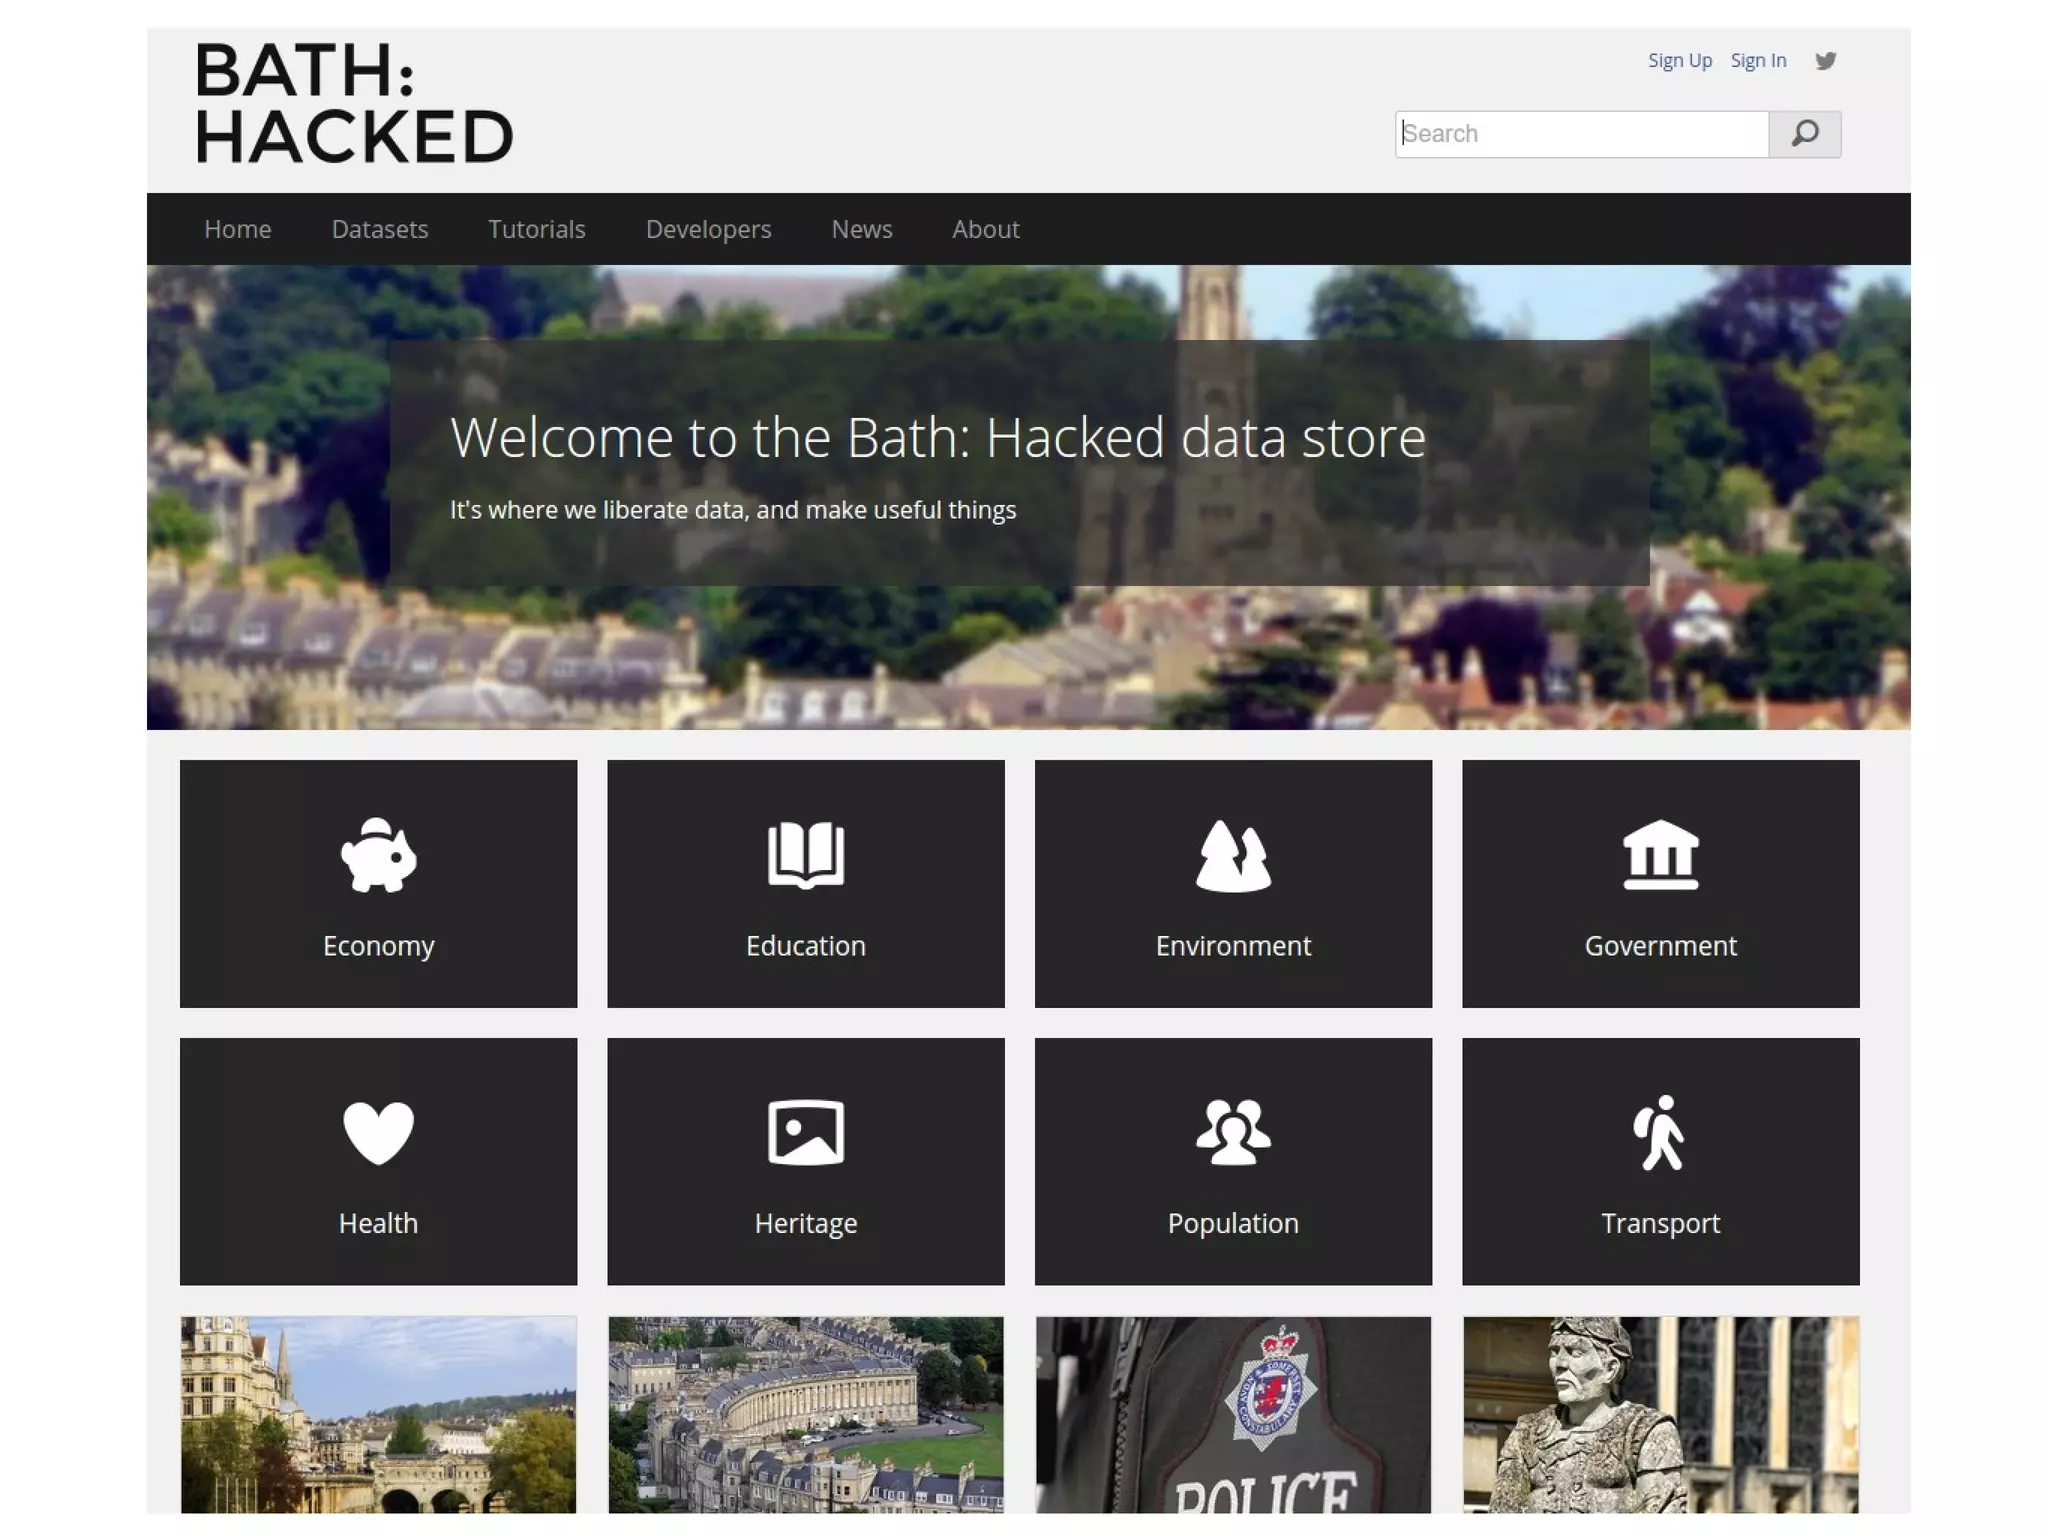Open the Education book icon
This screenshot has width=2048, height=1536.
click(805, 855)
